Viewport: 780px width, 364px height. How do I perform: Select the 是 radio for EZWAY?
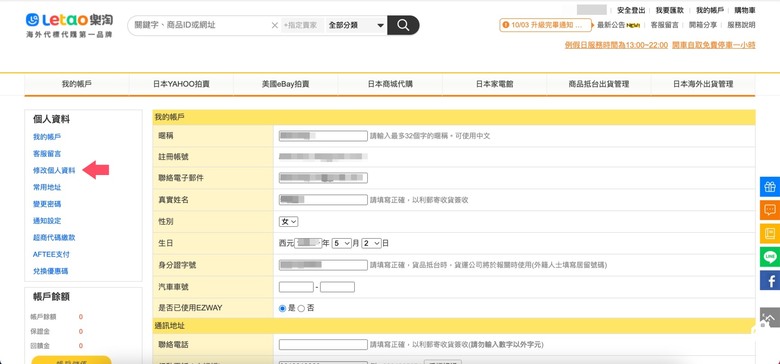(283, 308)
